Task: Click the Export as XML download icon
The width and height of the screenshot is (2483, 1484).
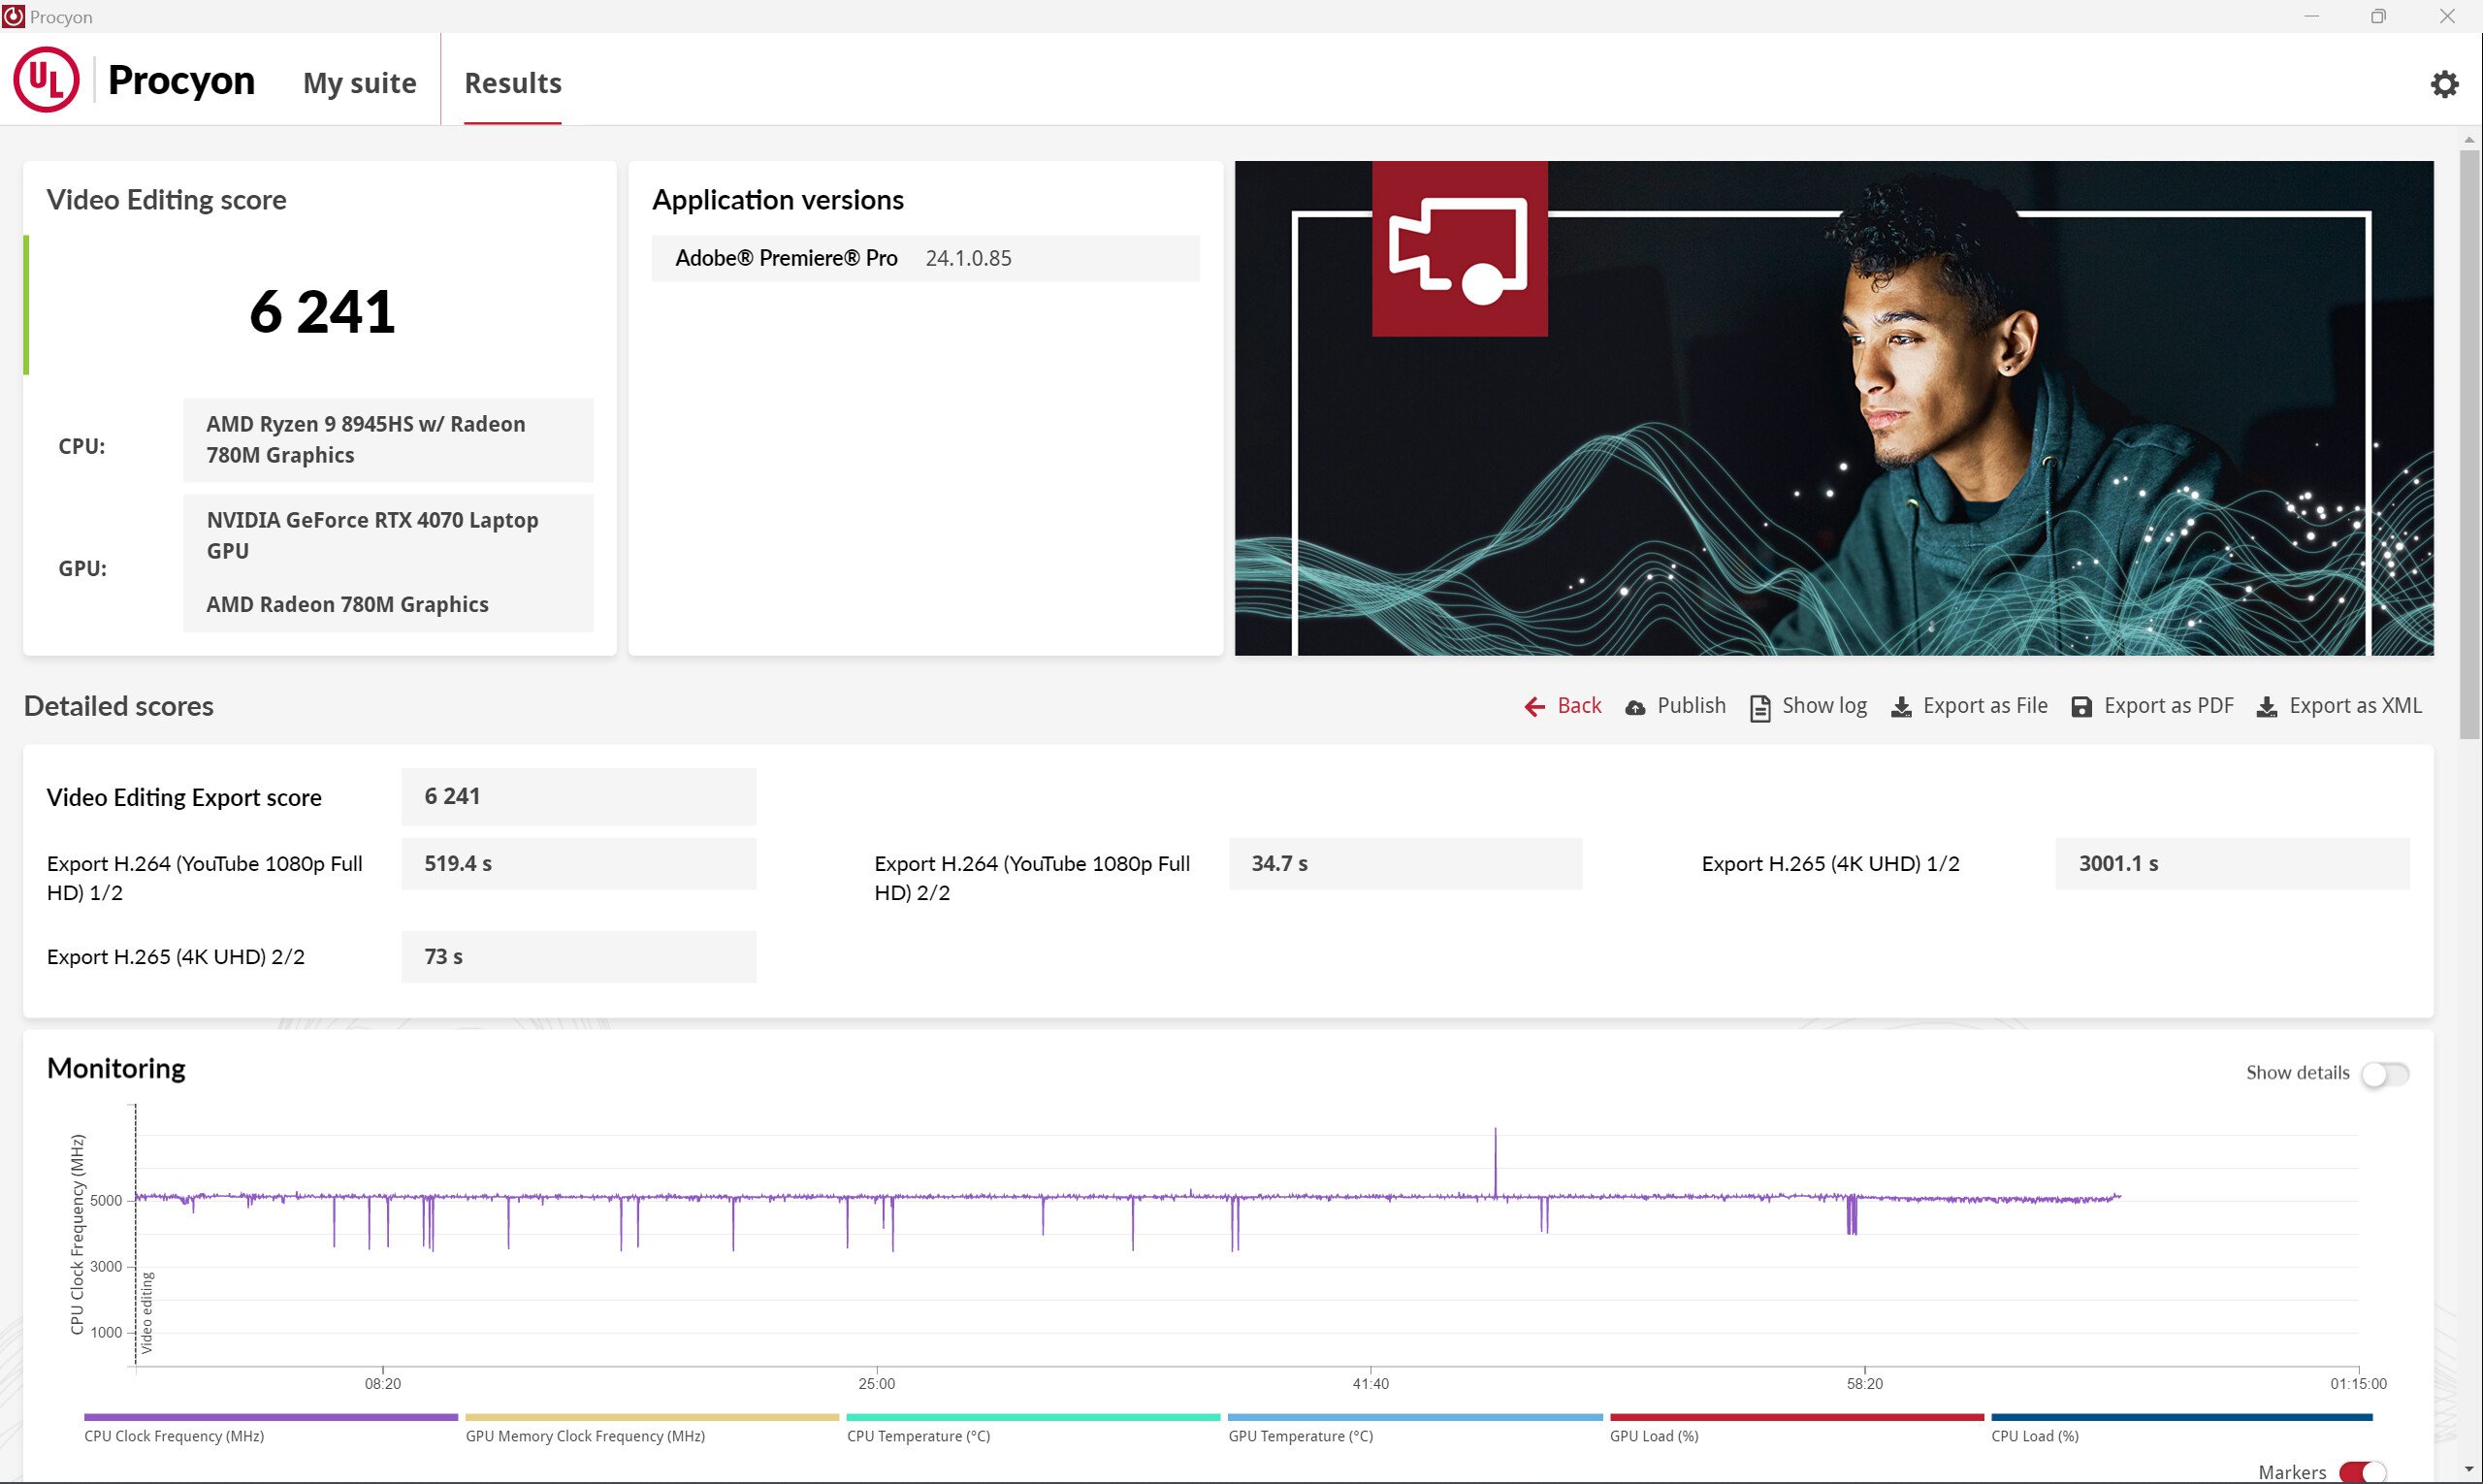Action: tap(2267, 707)
